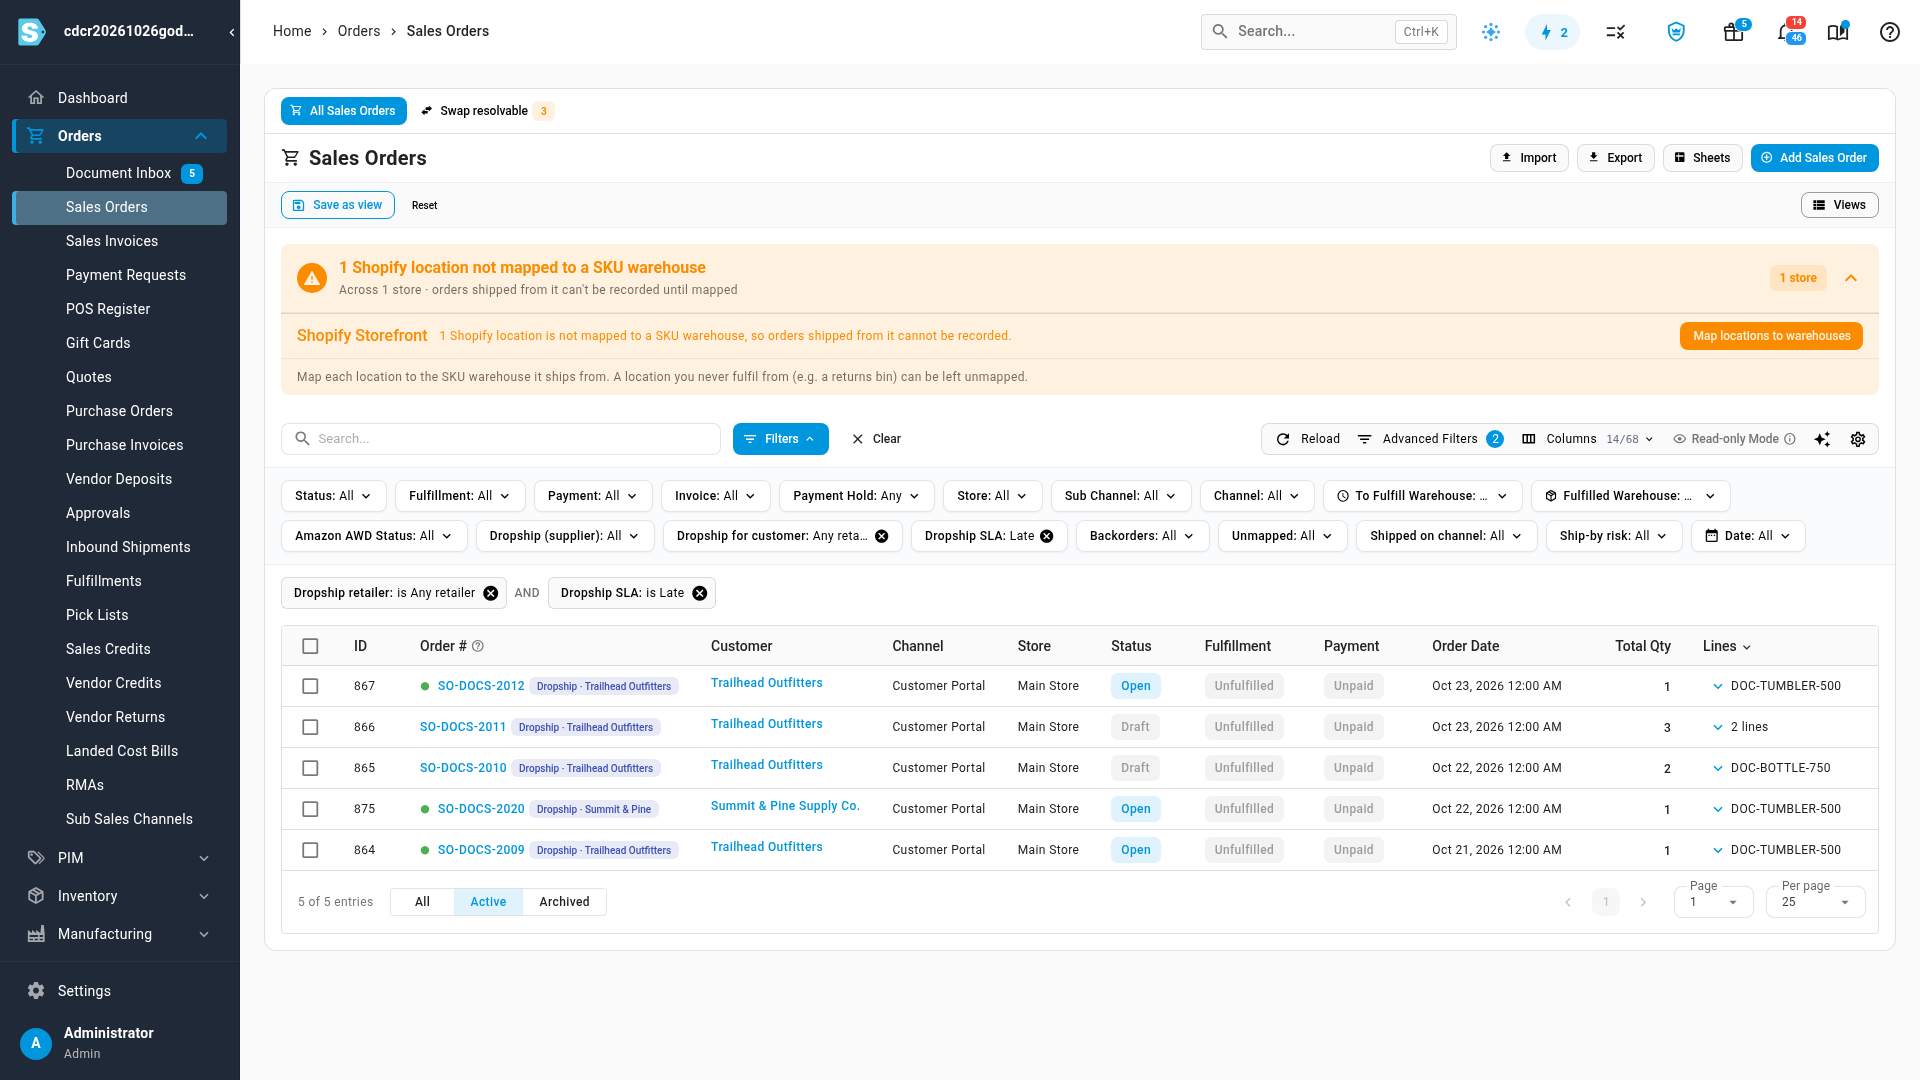Switch to the Swap resolvable tab
The width and height of the screenshot is (1920, 1080).
click(487, 111)
